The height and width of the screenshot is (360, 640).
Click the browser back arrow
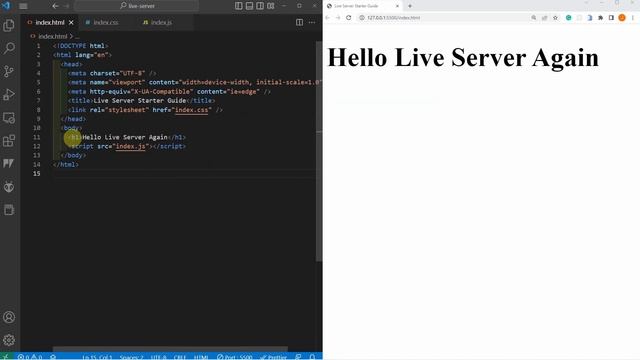pos(327,18)
